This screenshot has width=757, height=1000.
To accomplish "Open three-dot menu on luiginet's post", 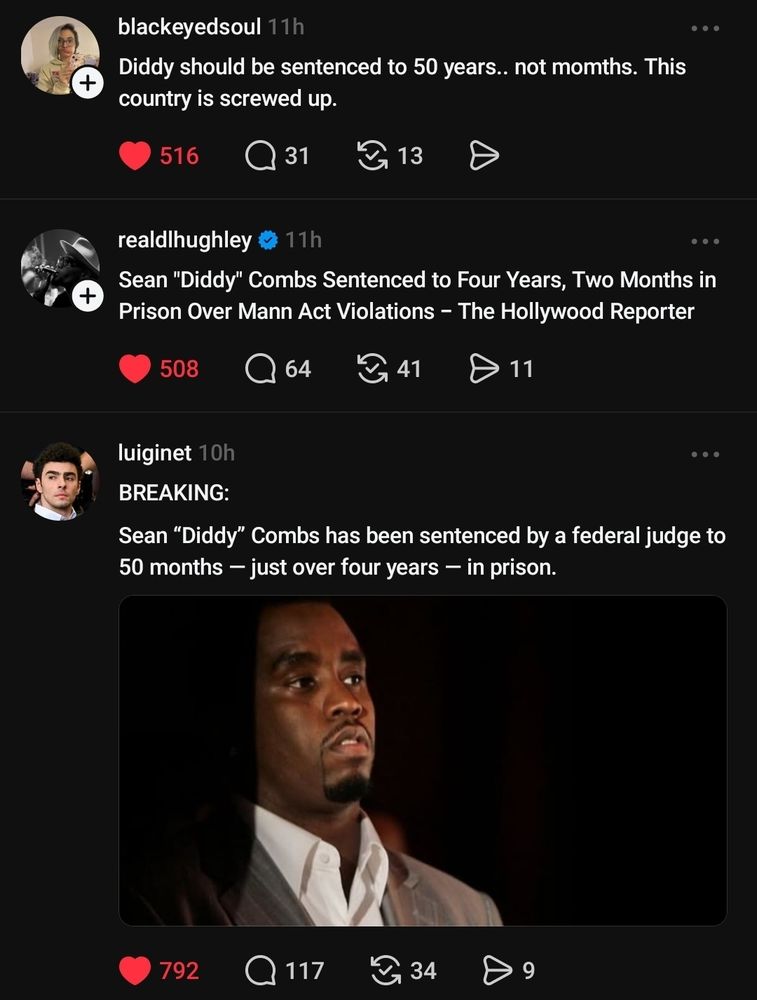I will tap(705, 454).
